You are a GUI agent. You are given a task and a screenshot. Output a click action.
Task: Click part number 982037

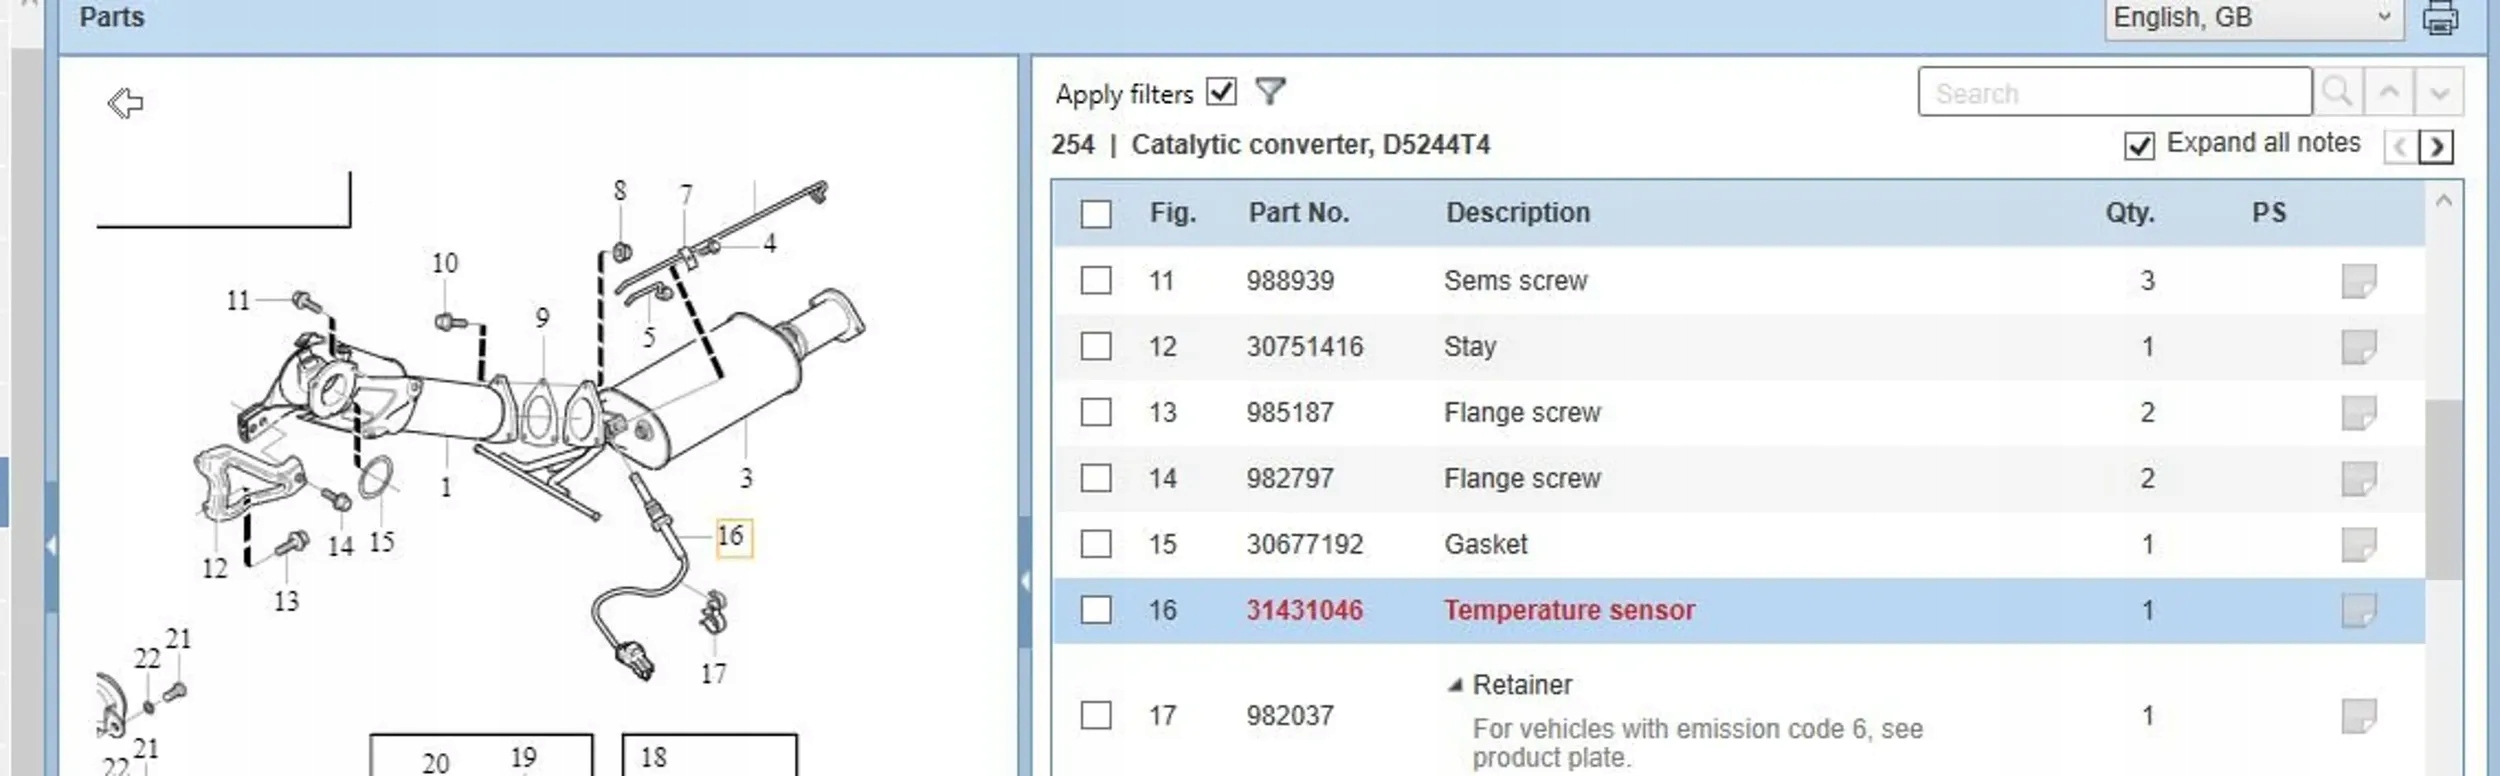pyautogui.click(x=1290, y=715)
